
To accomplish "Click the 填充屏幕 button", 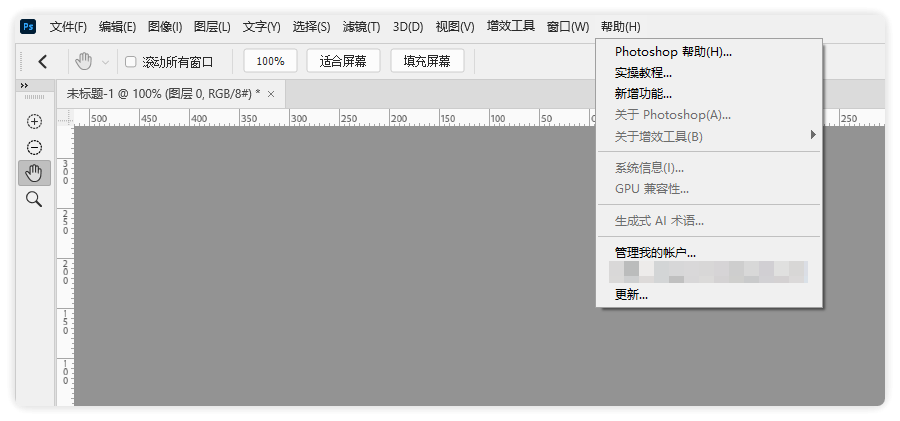I will [427, 61].
